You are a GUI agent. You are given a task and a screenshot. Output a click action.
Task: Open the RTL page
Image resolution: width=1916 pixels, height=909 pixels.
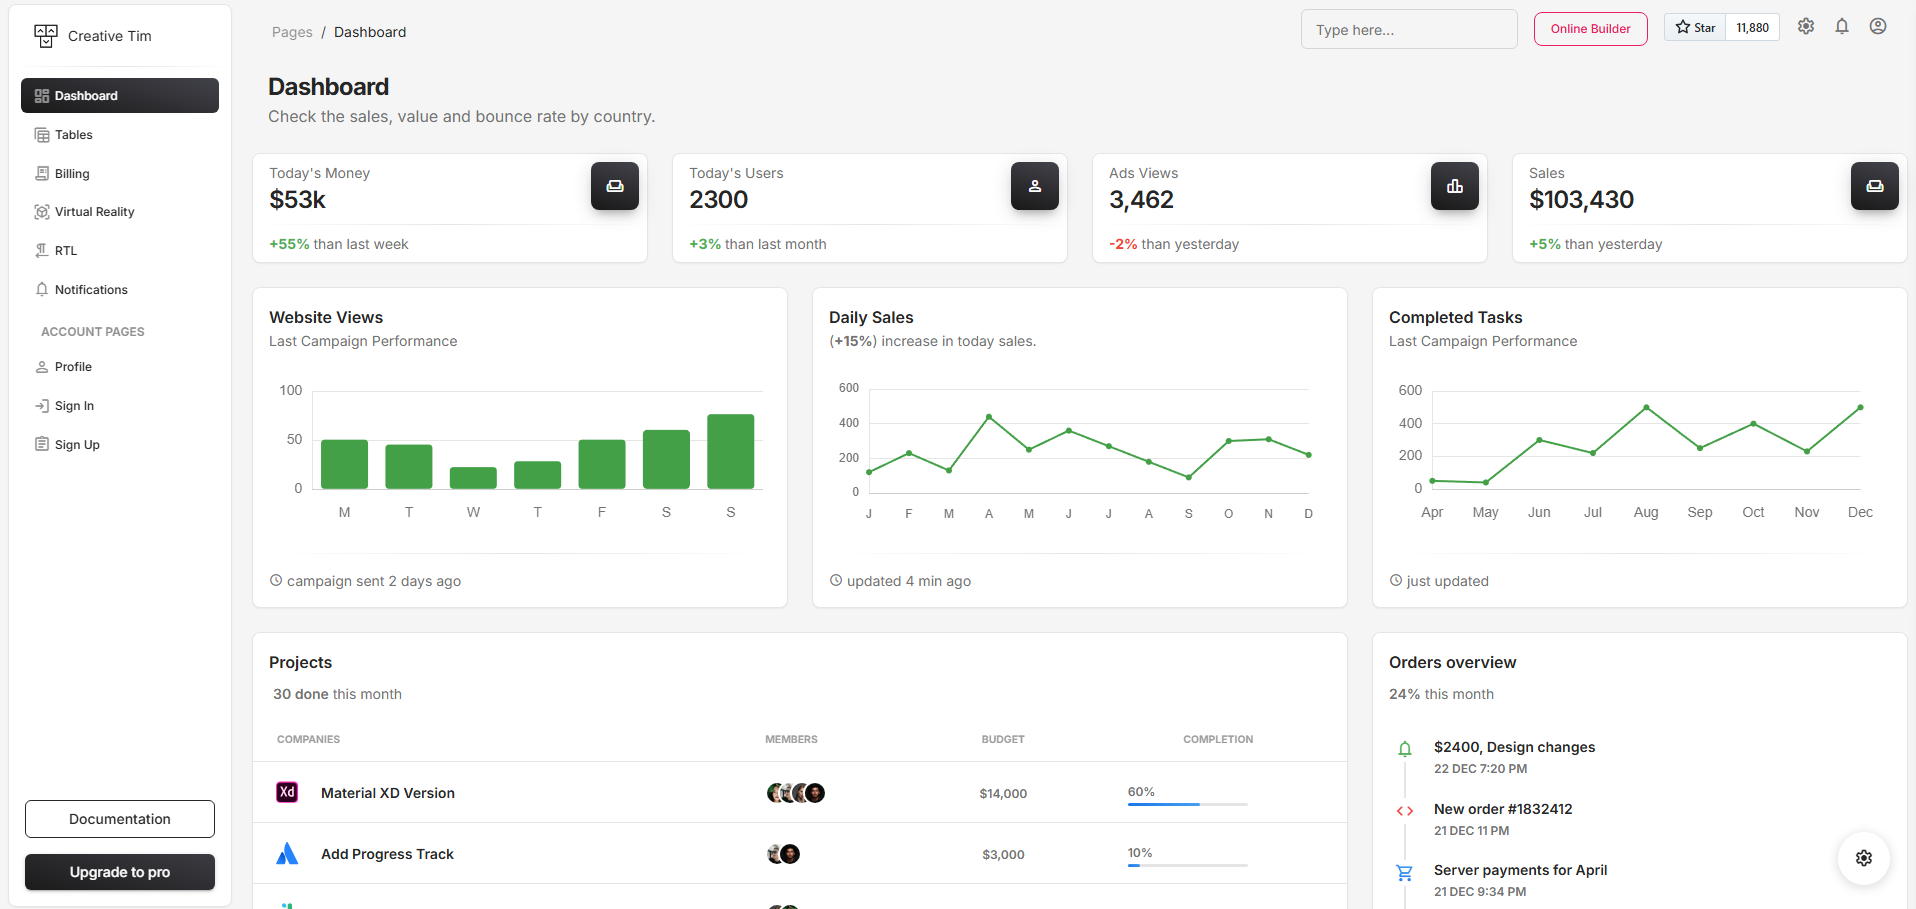tap(120, 251)
